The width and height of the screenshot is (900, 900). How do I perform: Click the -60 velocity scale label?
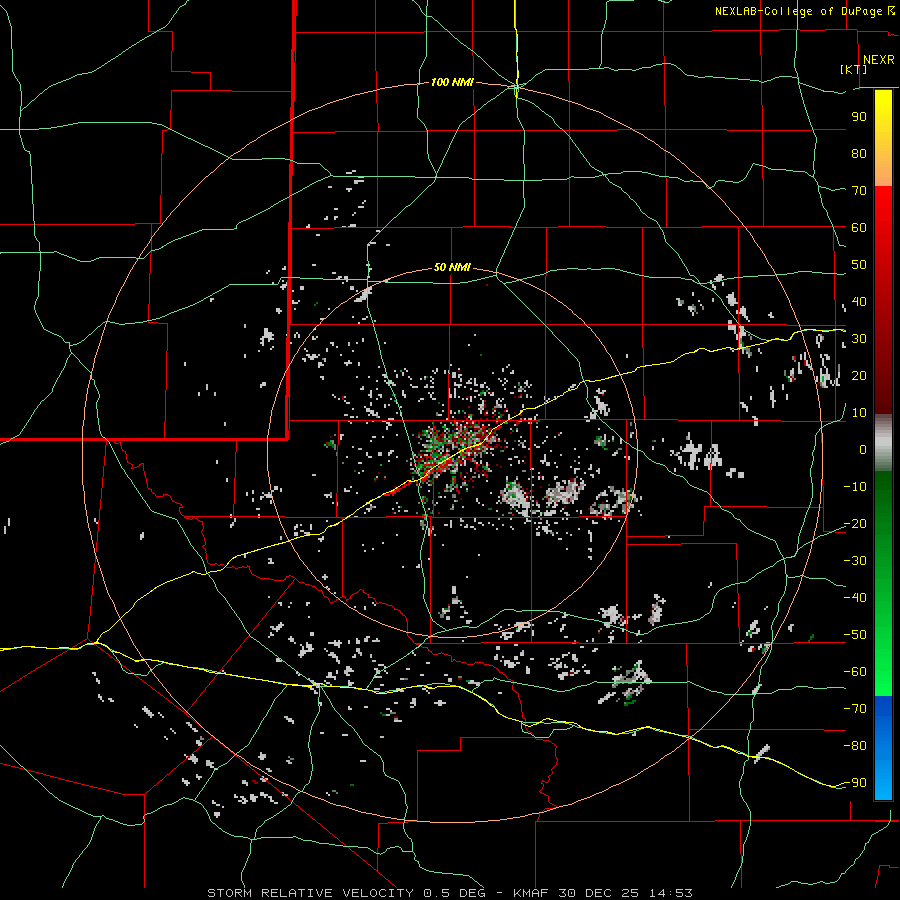click(x=855, y=672)
